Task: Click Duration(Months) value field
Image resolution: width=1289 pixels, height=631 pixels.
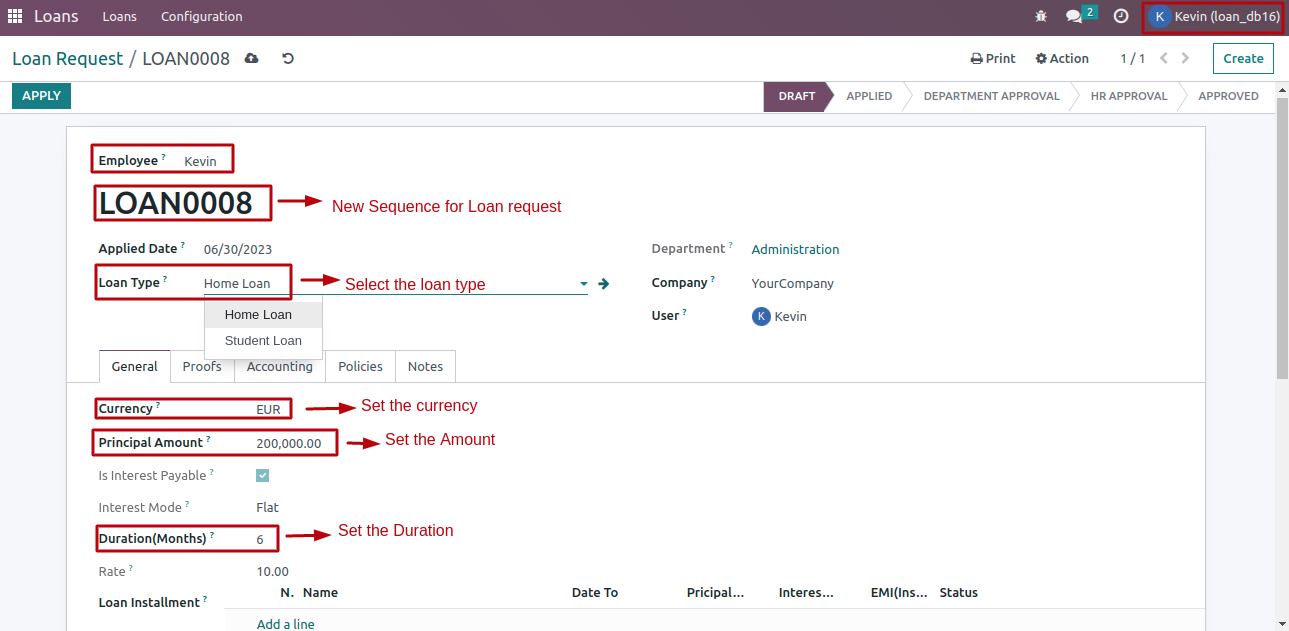Action: coord(260,540)
